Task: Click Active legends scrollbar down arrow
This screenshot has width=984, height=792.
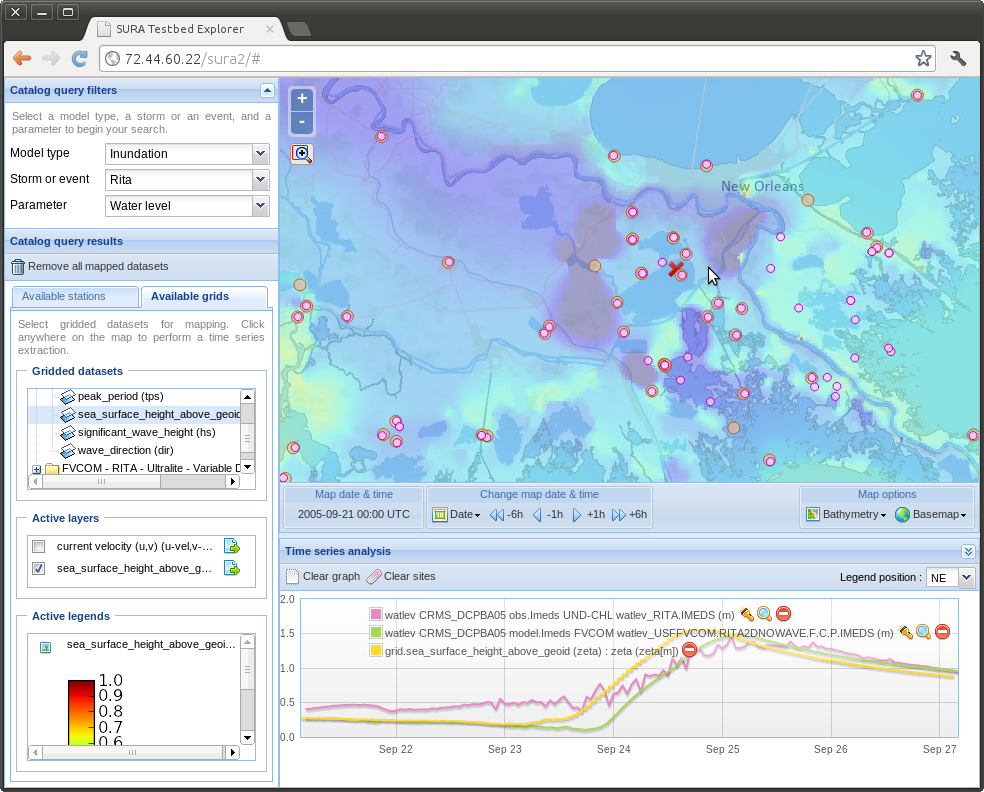Action: click(247, 738)
